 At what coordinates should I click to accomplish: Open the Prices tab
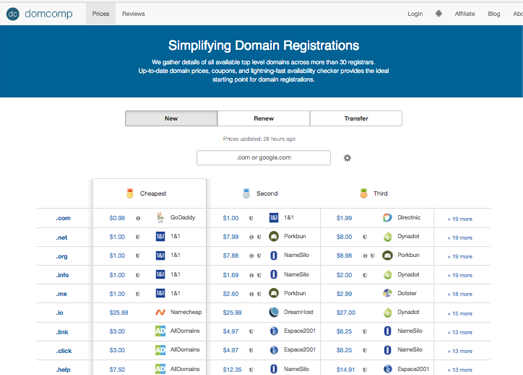[101, 14]
